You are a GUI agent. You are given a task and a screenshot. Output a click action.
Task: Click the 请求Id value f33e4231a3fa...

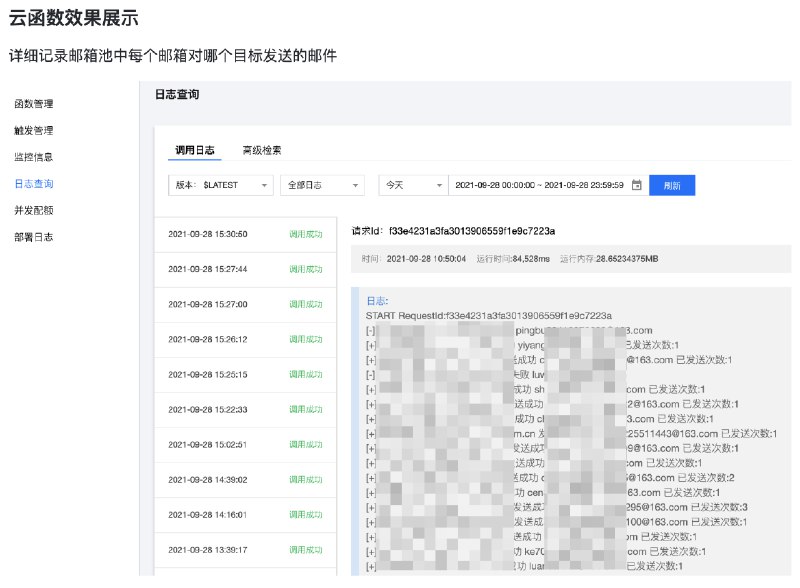pyautogui.click(x=472, y=231)
